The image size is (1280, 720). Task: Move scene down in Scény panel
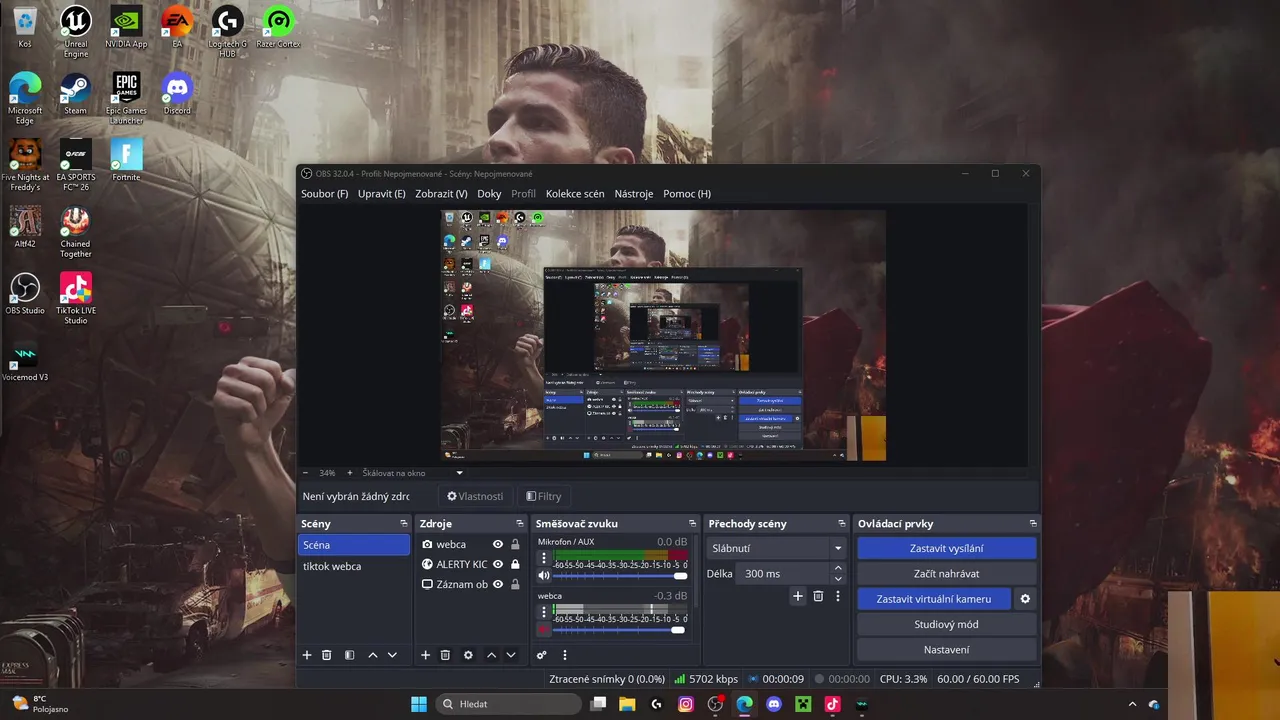tap(392, 655)
